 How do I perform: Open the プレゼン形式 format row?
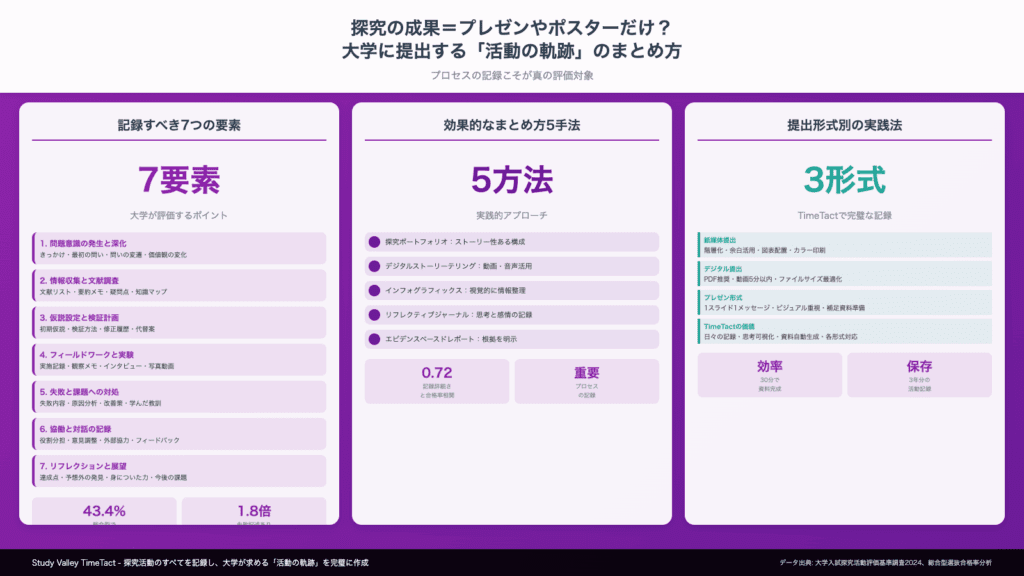(x=844, y=303)
